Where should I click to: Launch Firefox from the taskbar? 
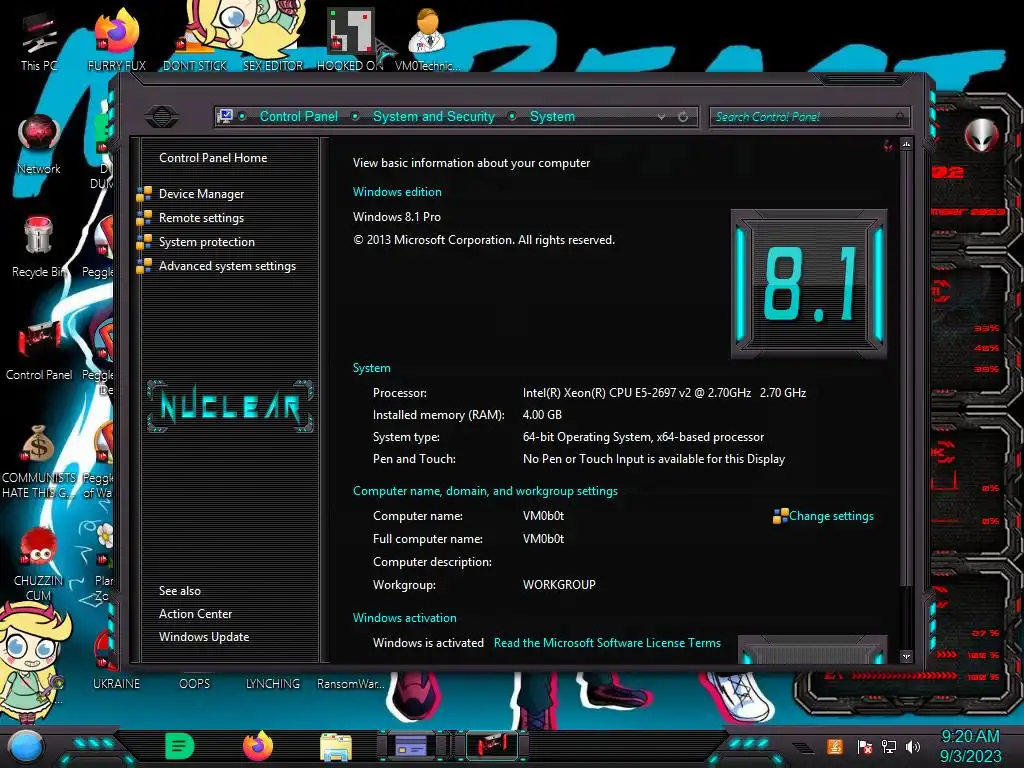pyautogui.click(x=258, y=746)
